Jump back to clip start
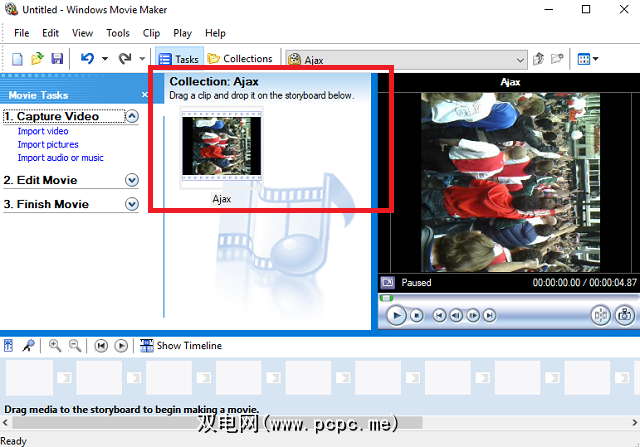The image size is (640, 447). (x=439, y=316)
